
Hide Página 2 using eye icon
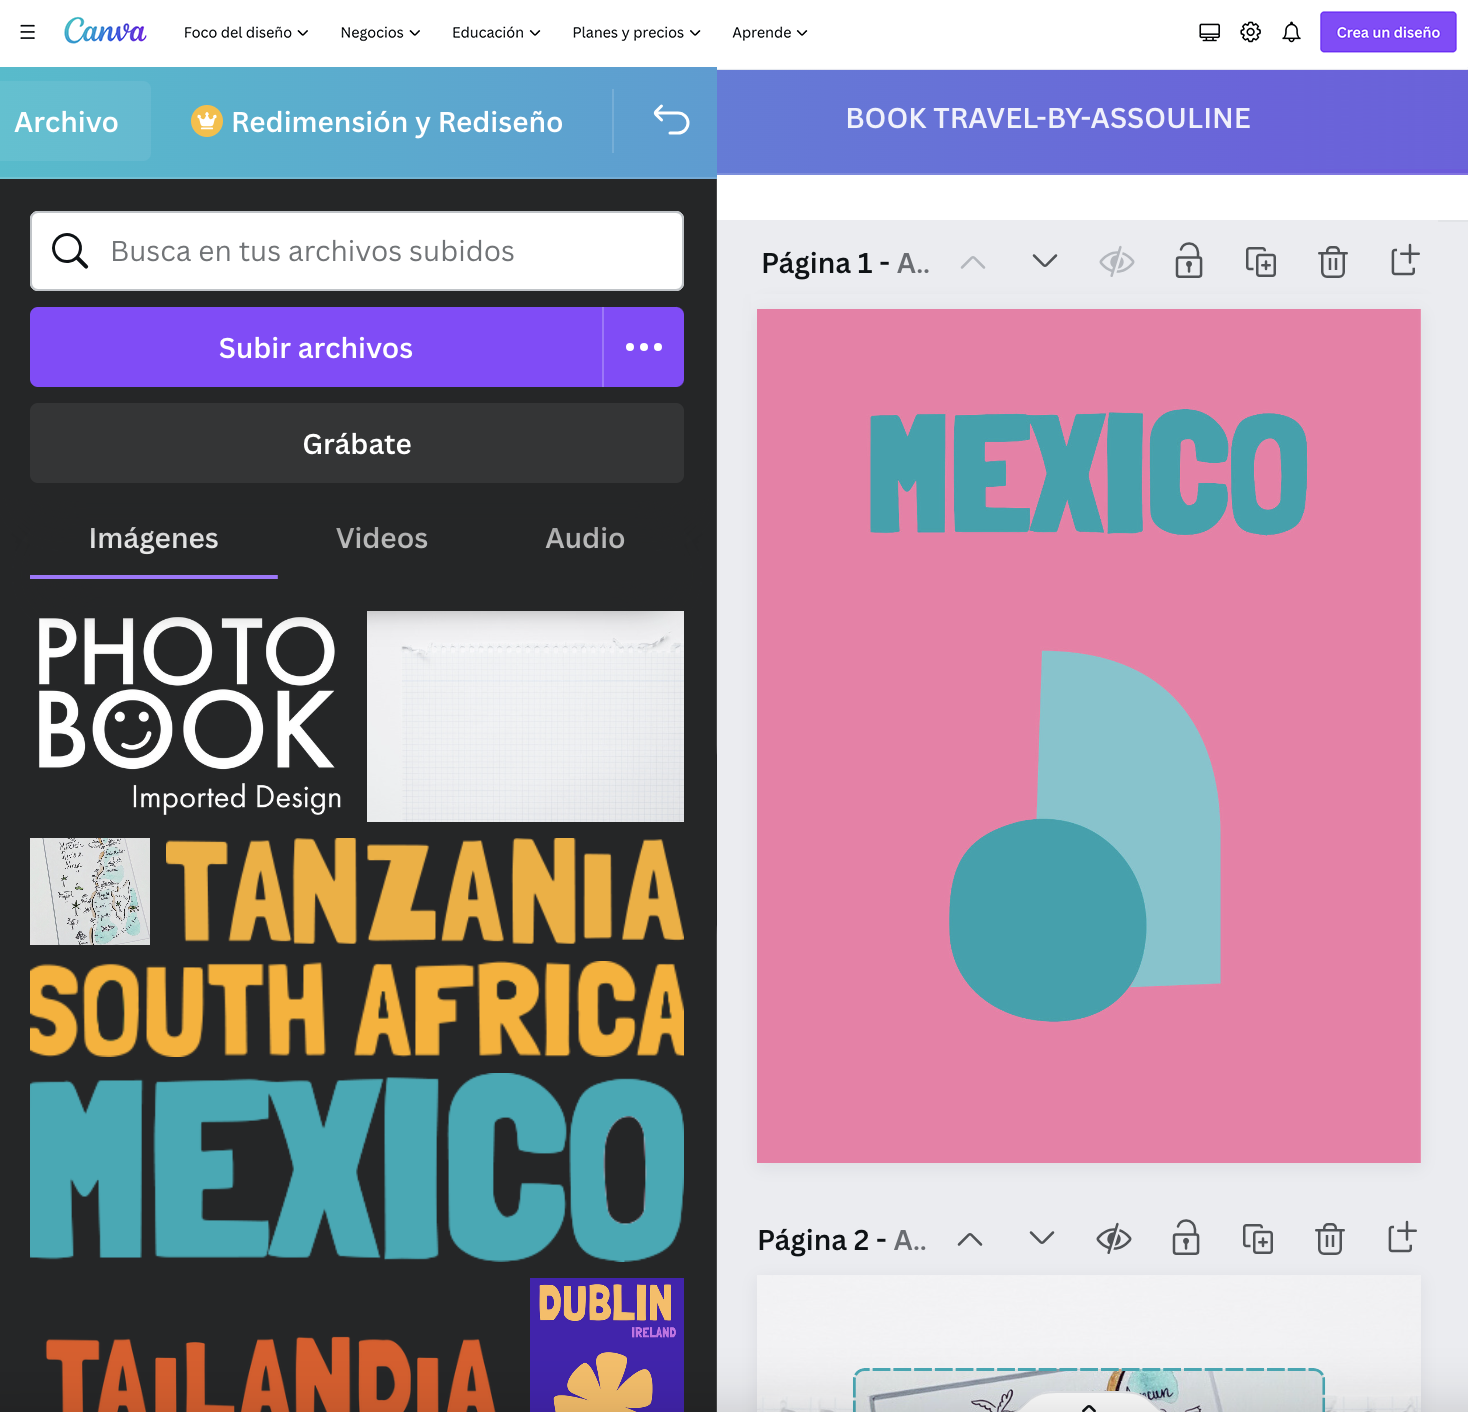point(1113,1239)
